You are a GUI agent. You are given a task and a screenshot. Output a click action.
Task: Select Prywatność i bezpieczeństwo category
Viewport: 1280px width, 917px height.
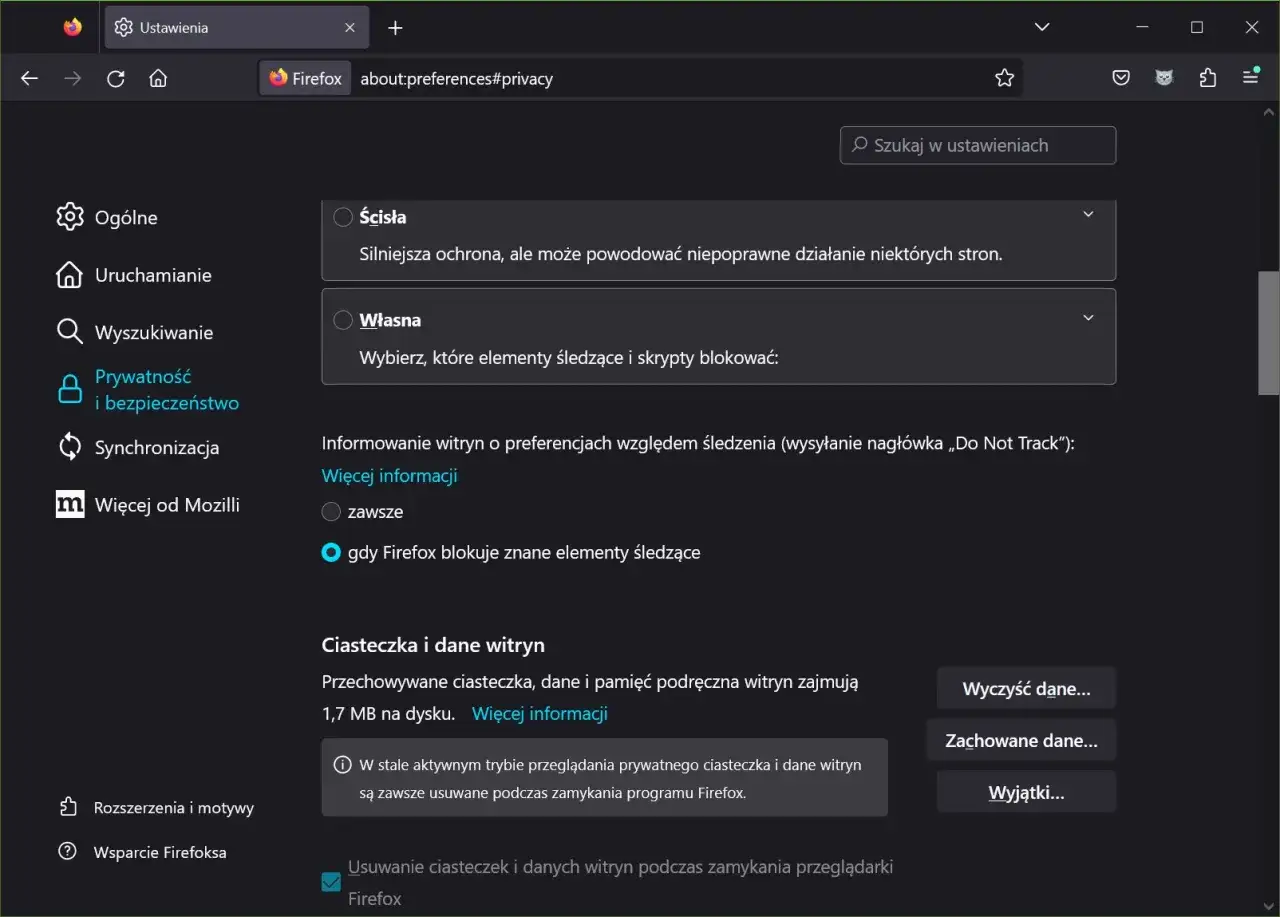coord(147,390)
